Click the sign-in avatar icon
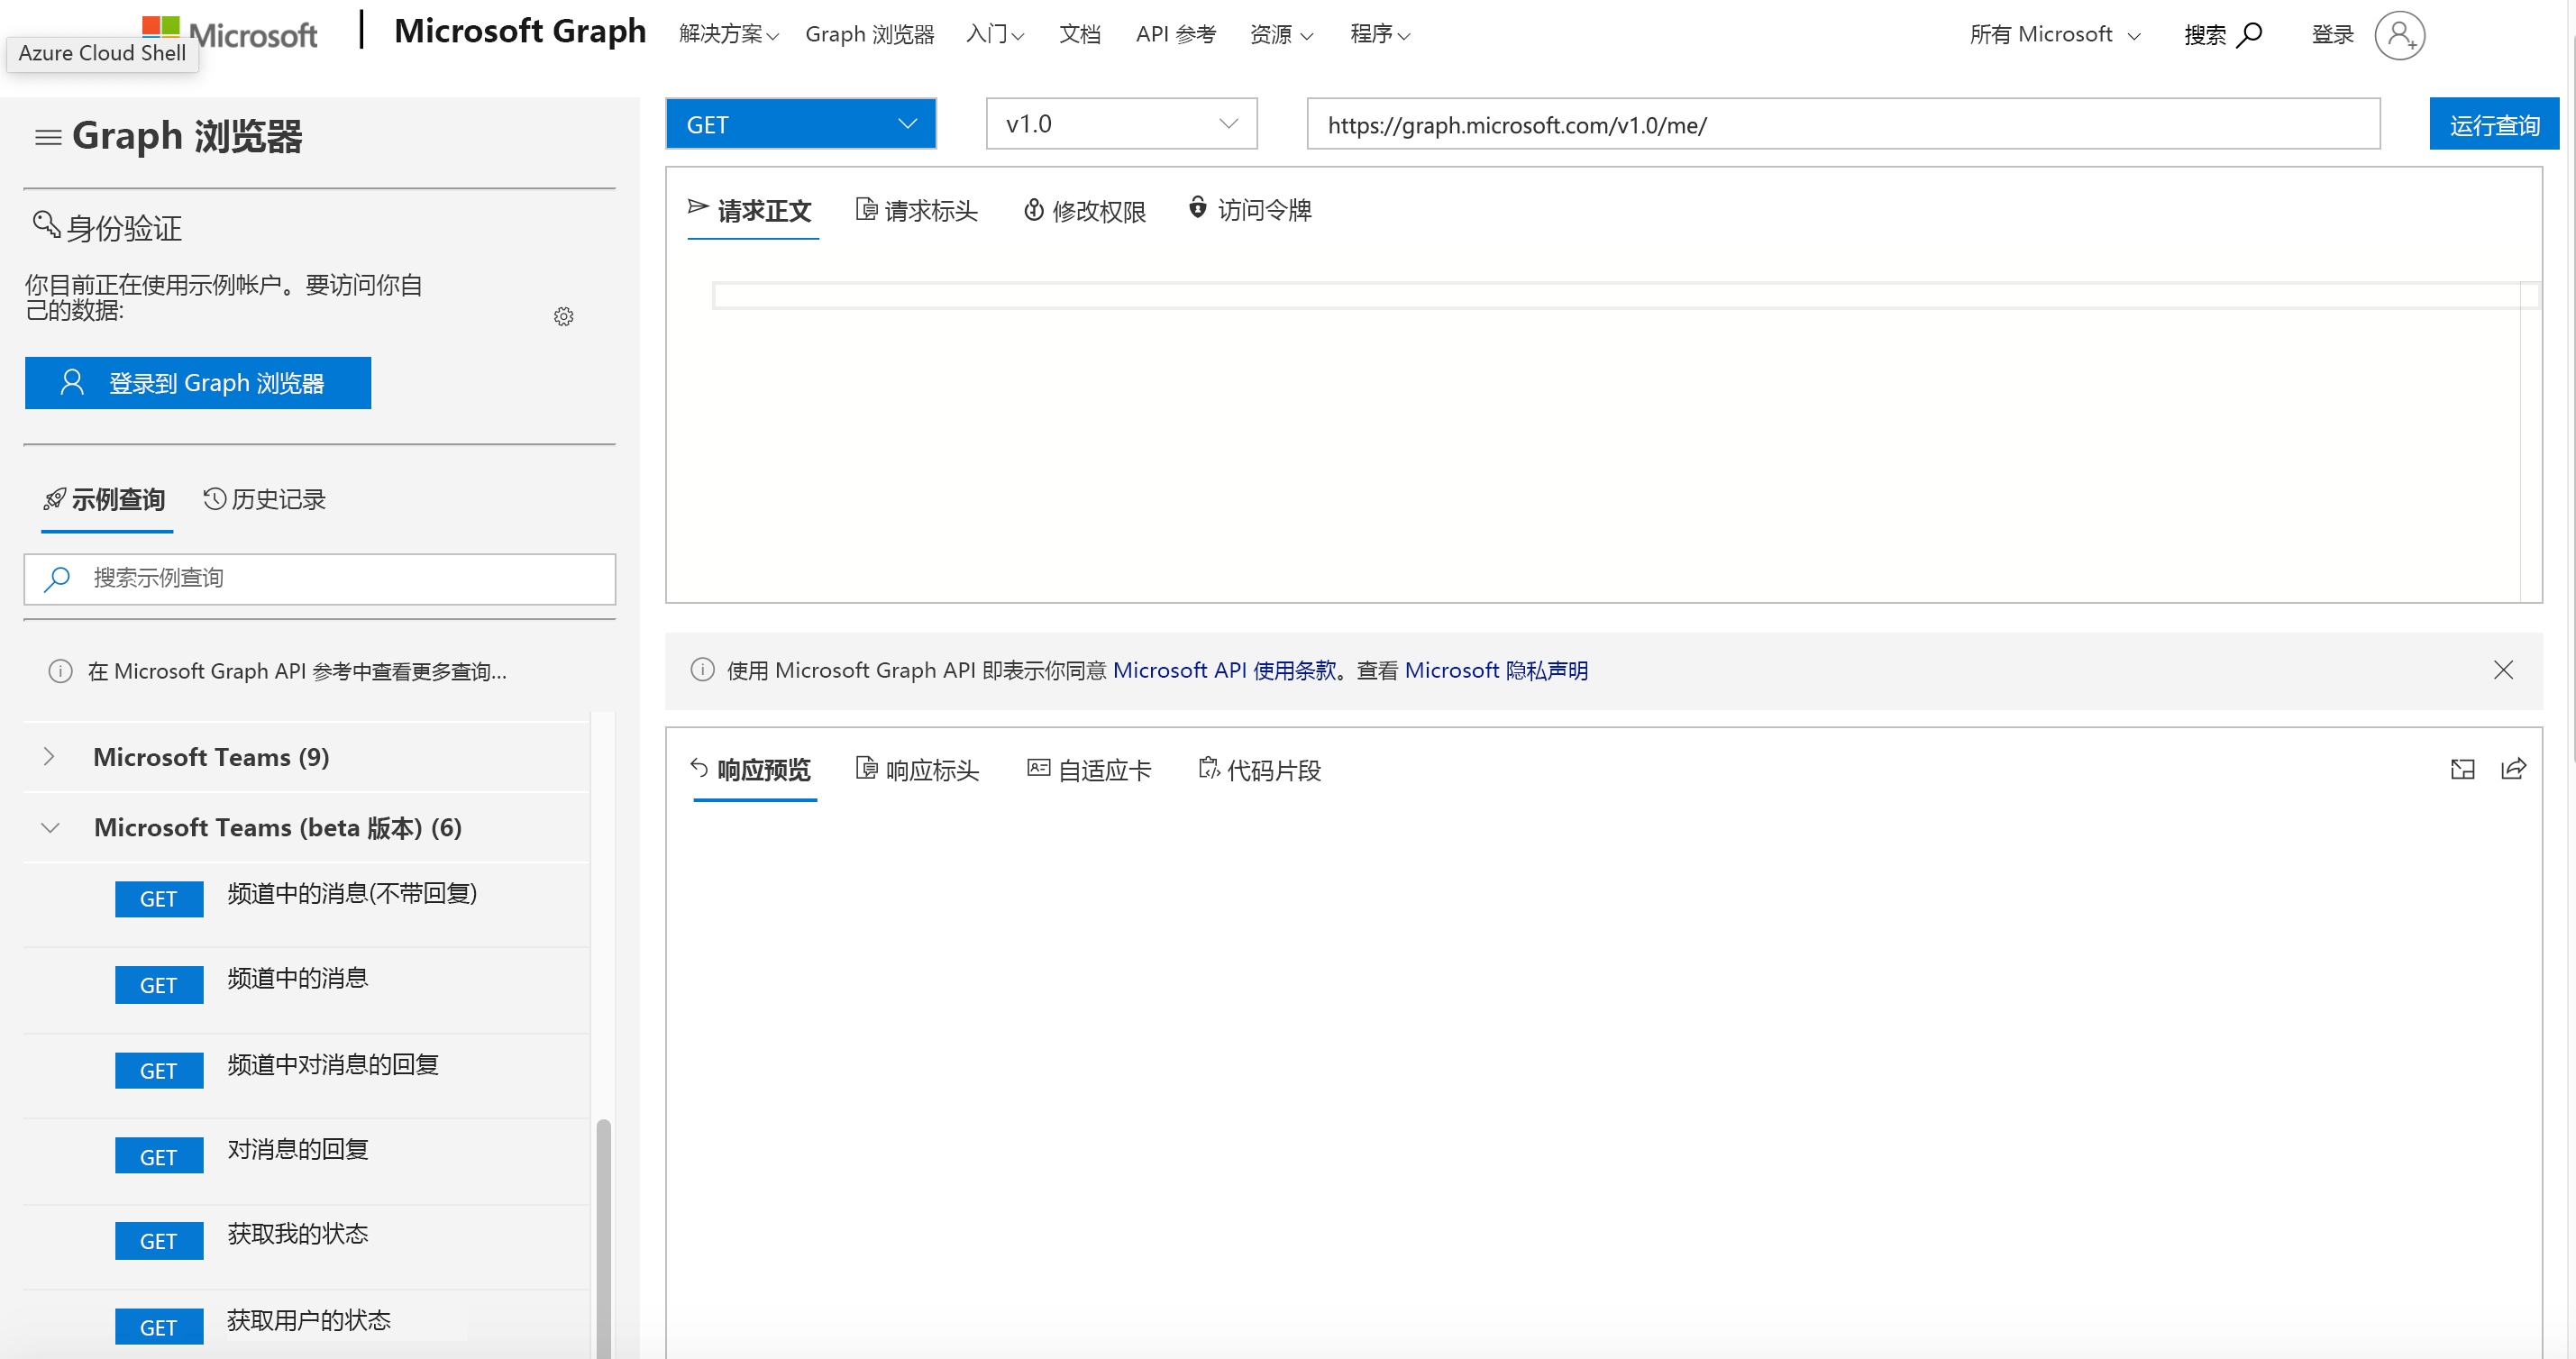The height and width of the screenshot is (1359, 2576). [x=2400, y=35]
